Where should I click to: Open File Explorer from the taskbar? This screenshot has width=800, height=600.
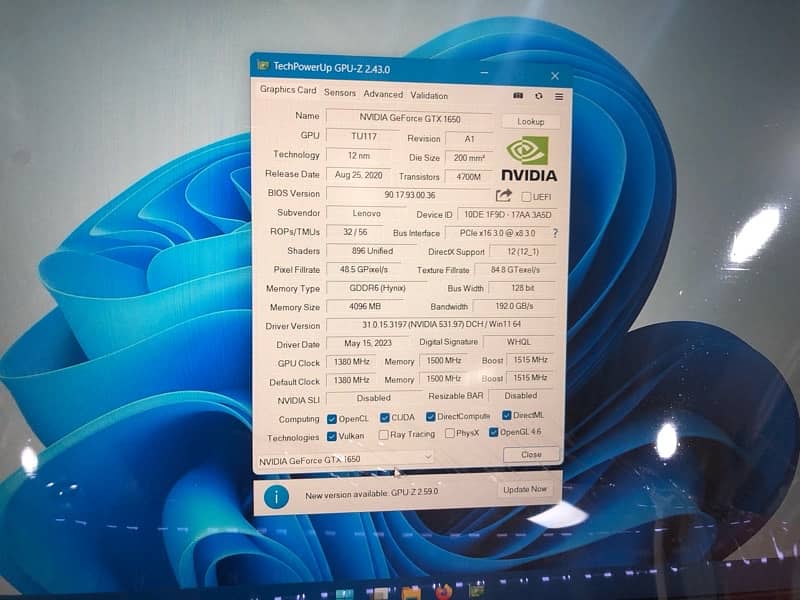point(411,593)
